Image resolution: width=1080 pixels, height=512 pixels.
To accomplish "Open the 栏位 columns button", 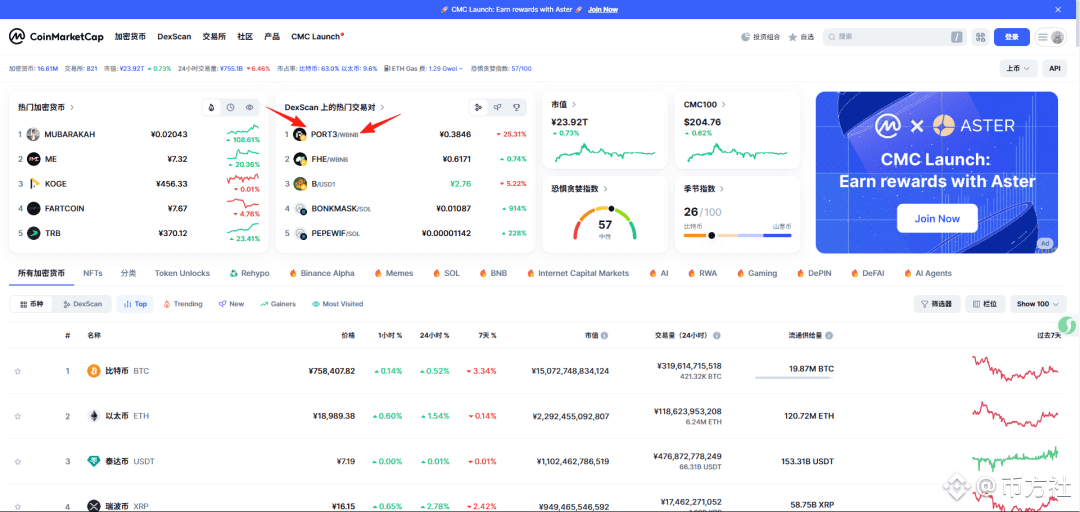I will click(986, 304).
